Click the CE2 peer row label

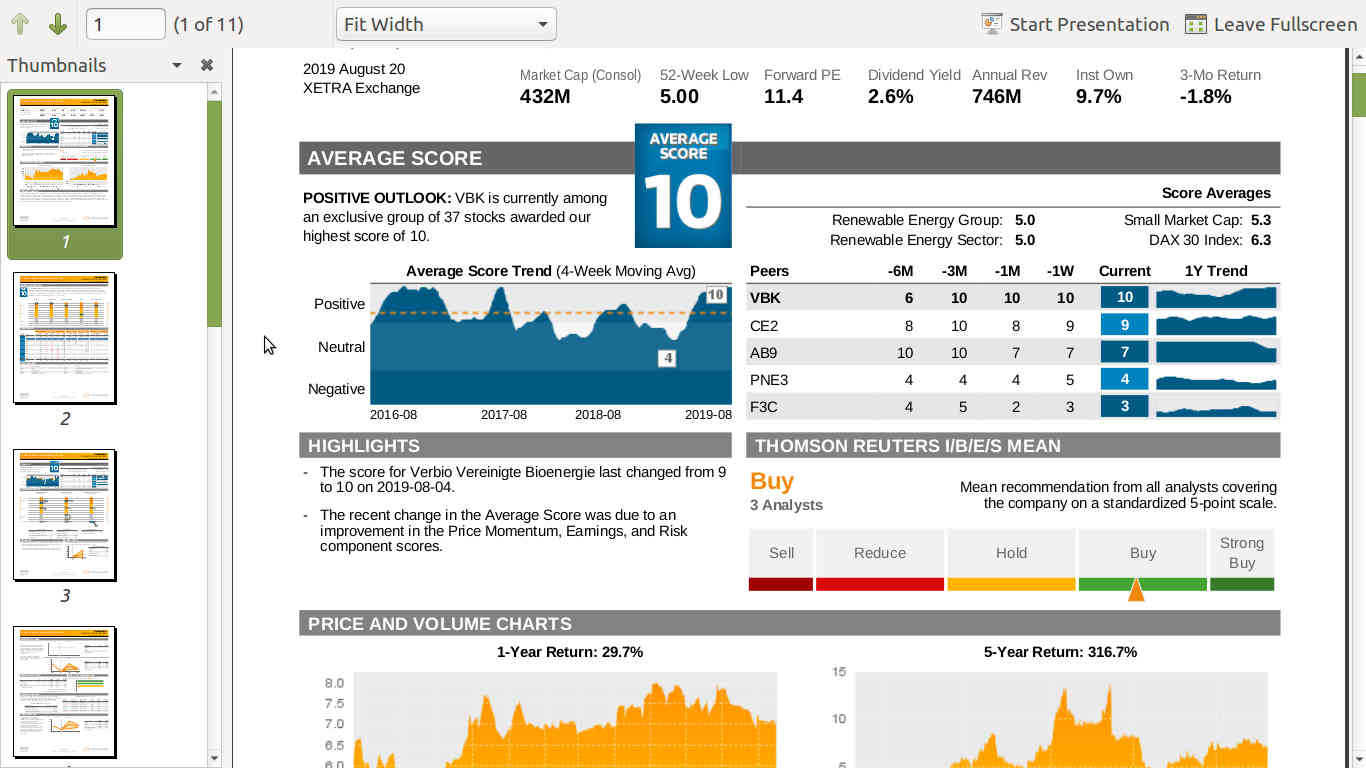point(764,325)
